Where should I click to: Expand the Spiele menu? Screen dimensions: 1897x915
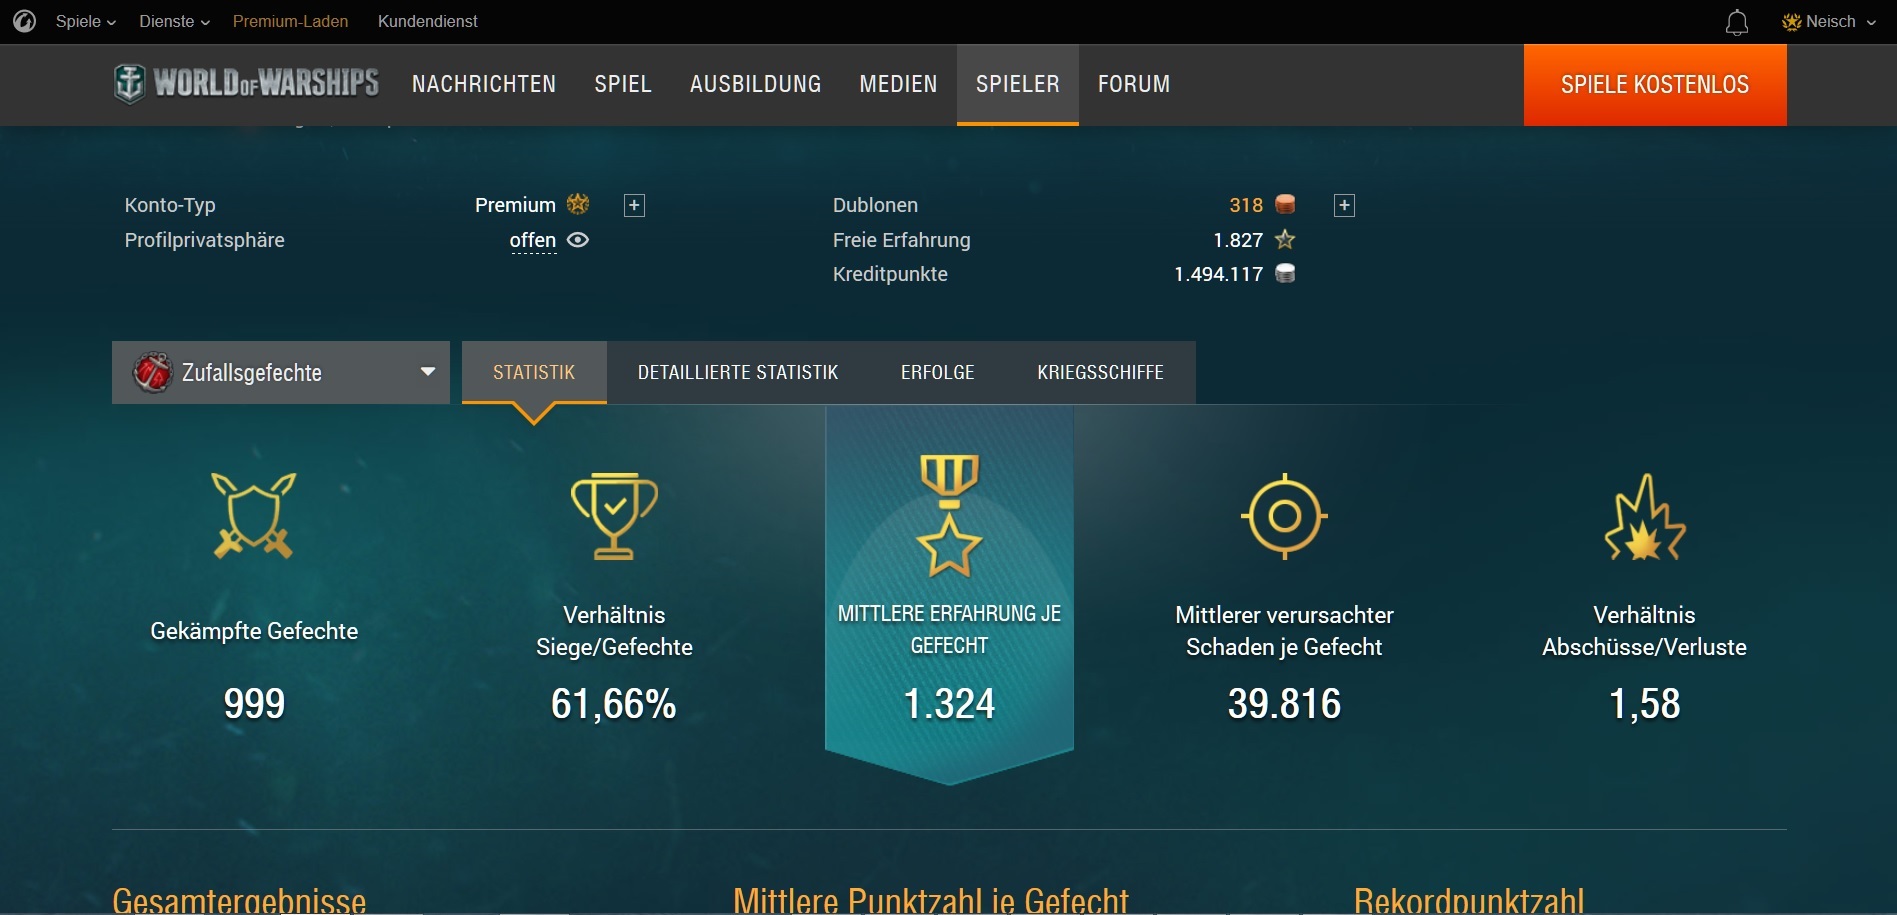pyautogui.click(x=85, y=21)
